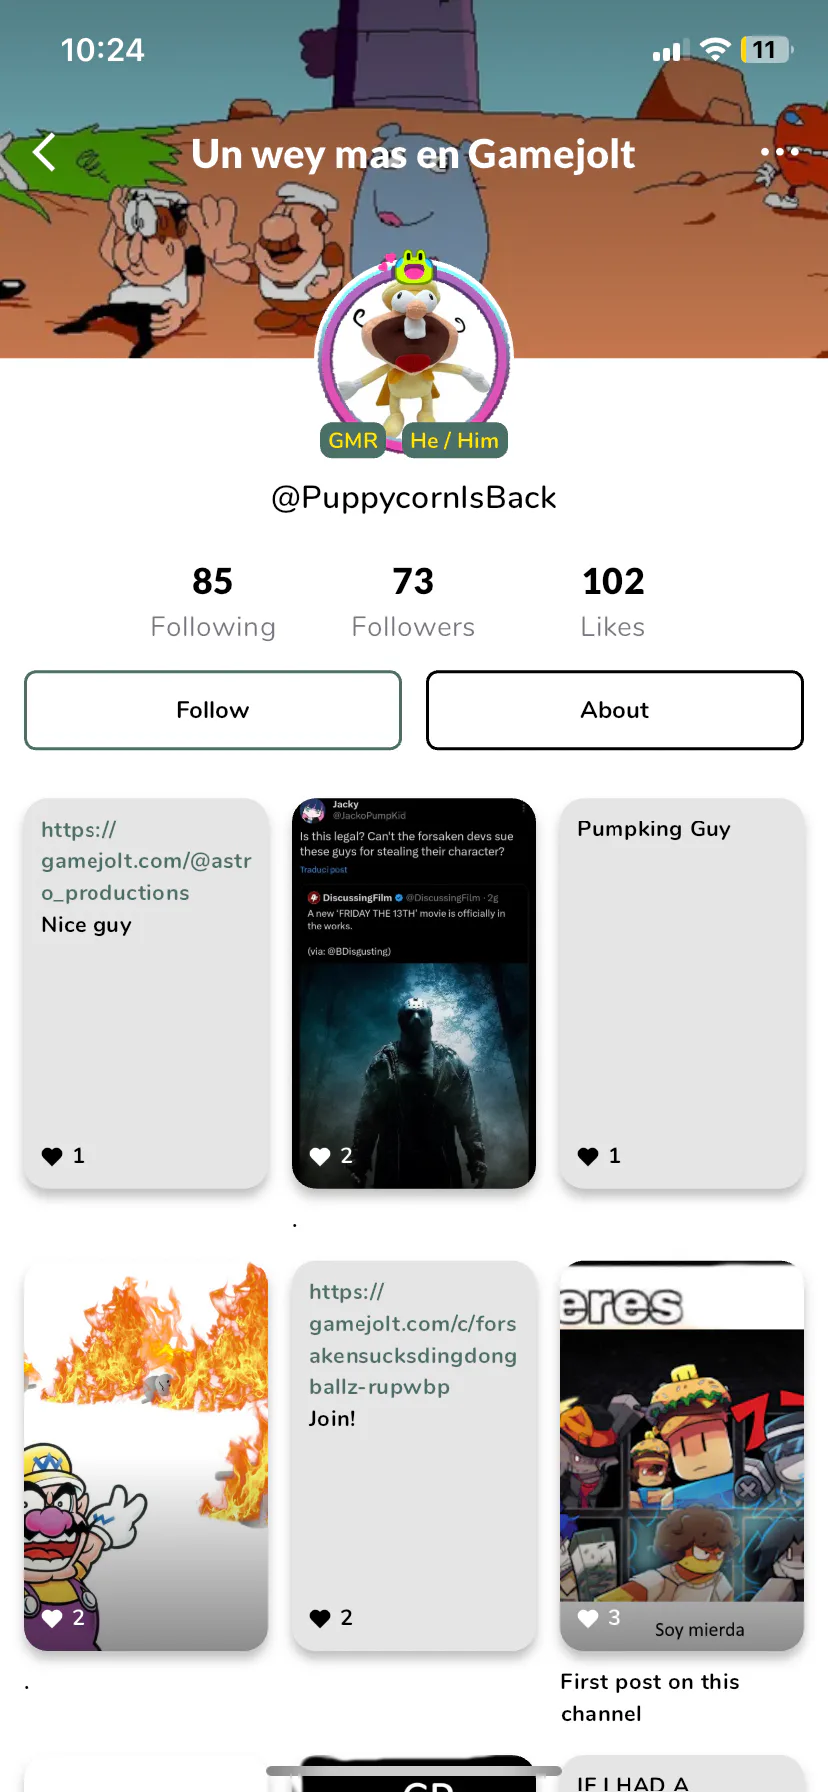This screenshot has height=1792, width=828.
Task: Open the About section
Action: pos(615,710)
